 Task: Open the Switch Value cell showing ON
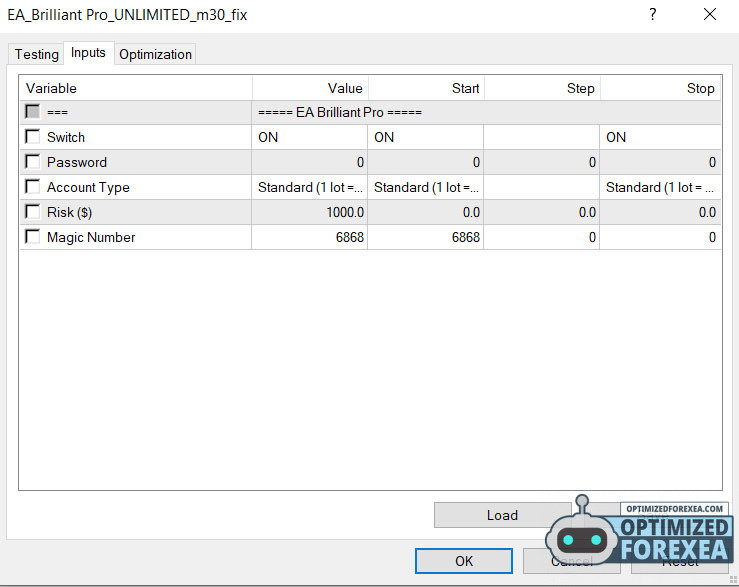(x=310, y=137)
